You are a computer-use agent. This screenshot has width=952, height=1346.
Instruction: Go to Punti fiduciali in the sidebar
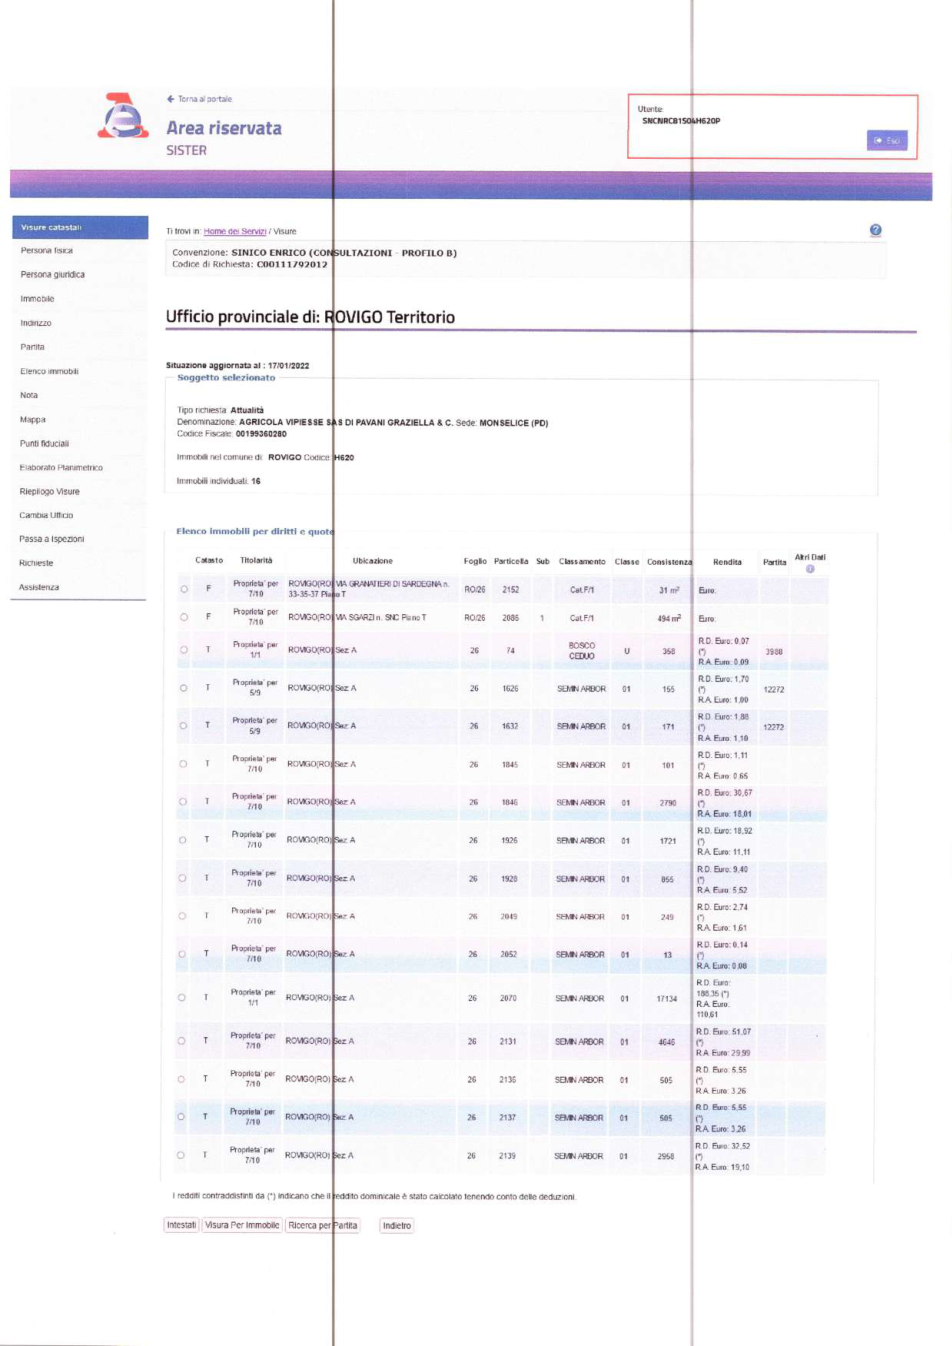(x=45, y=443)
